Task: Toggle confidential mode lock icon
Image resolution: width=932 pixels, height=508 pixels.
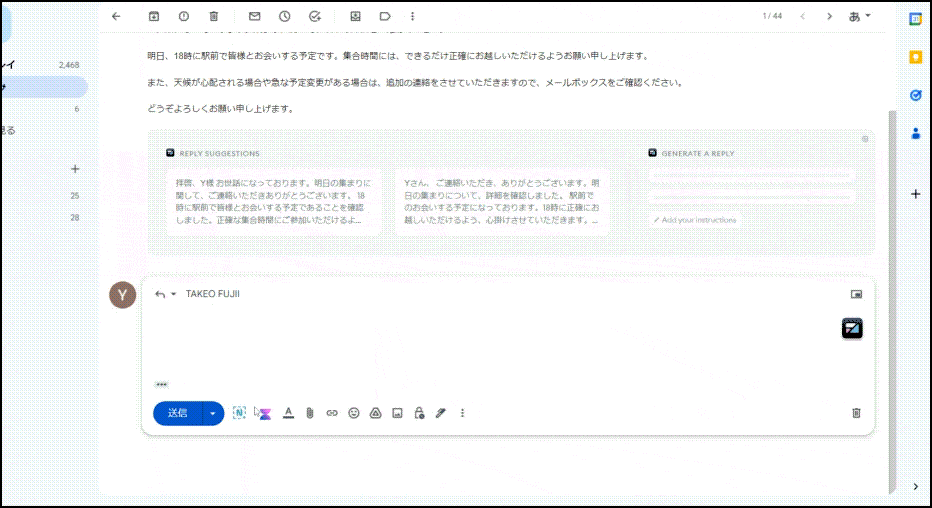Action: pos(419,413)
